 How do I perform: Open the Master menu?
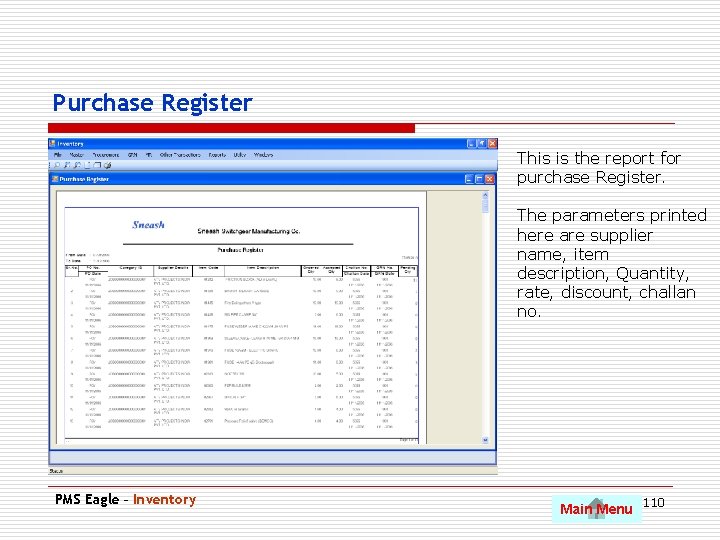(x=76, y=155)
